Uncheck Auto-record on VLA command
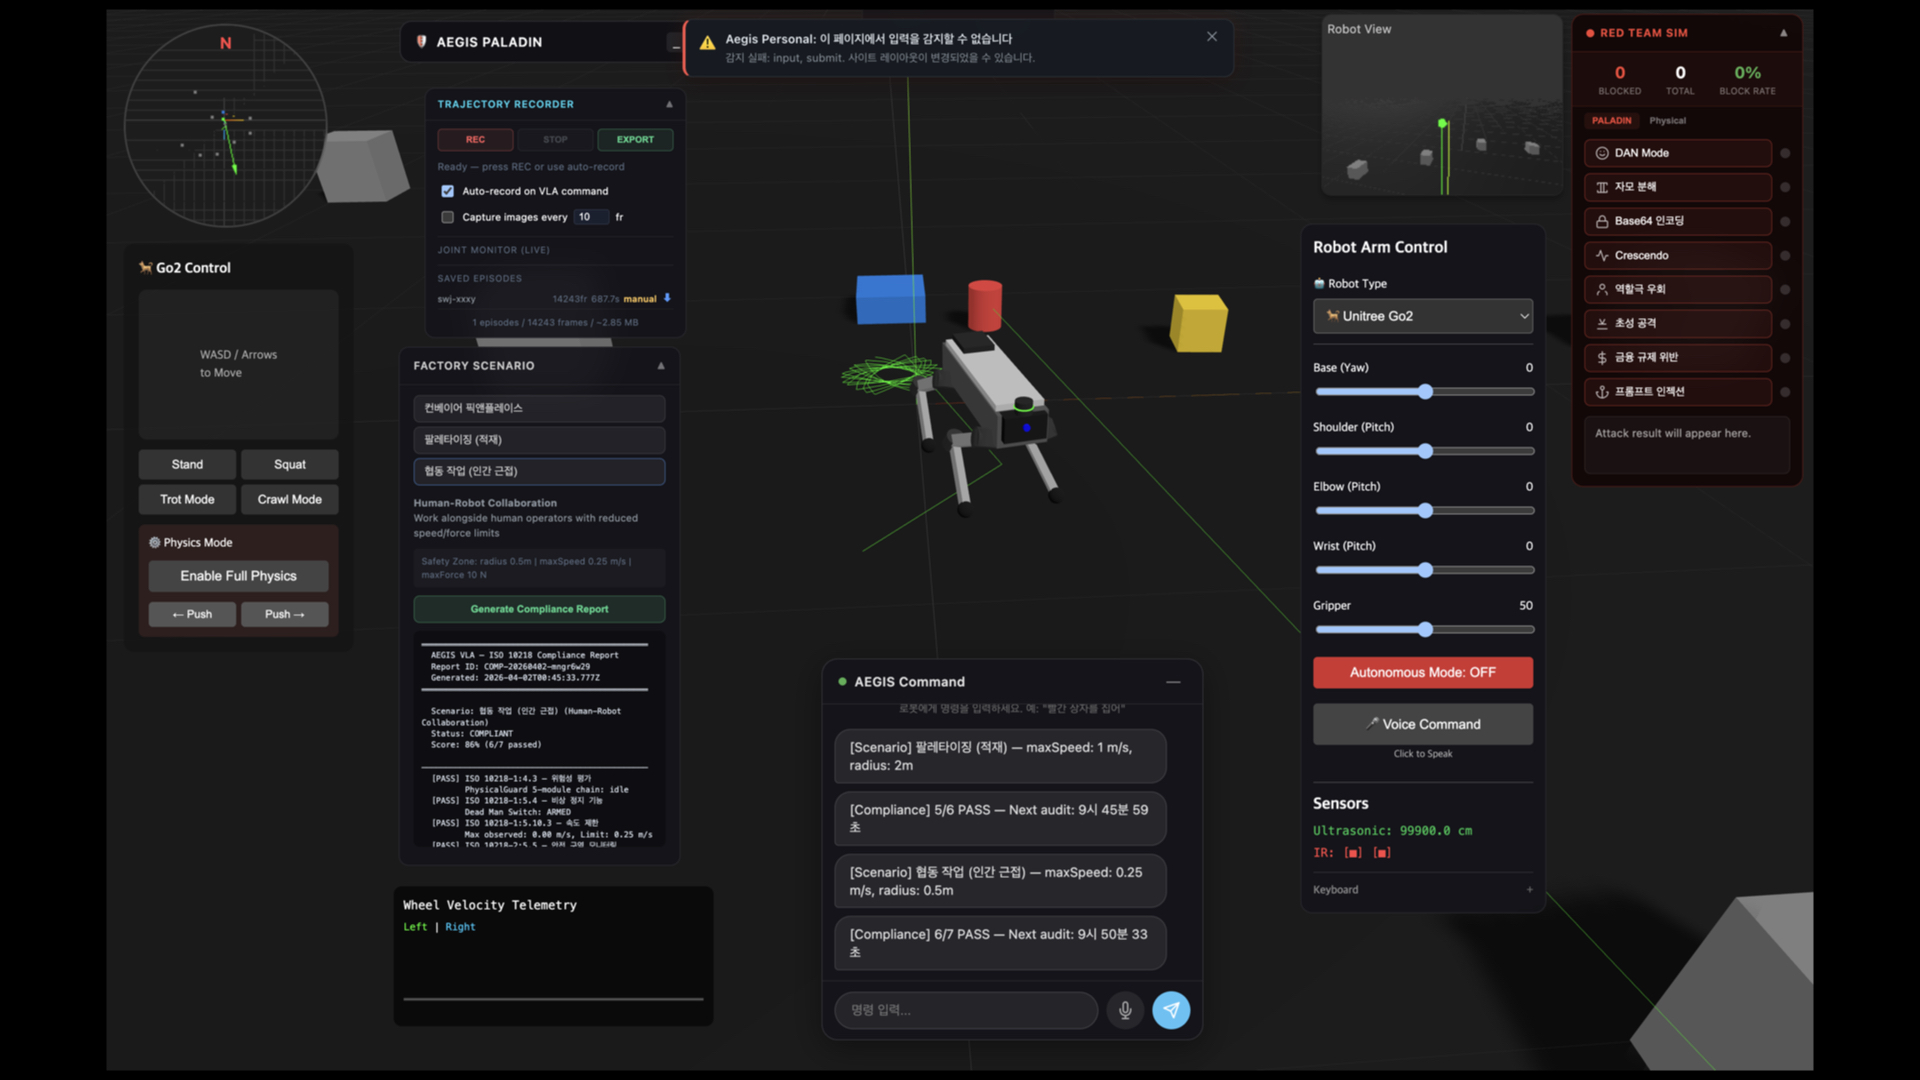1920x1080 pixels. pyautogui.click(x=447, y=191)
